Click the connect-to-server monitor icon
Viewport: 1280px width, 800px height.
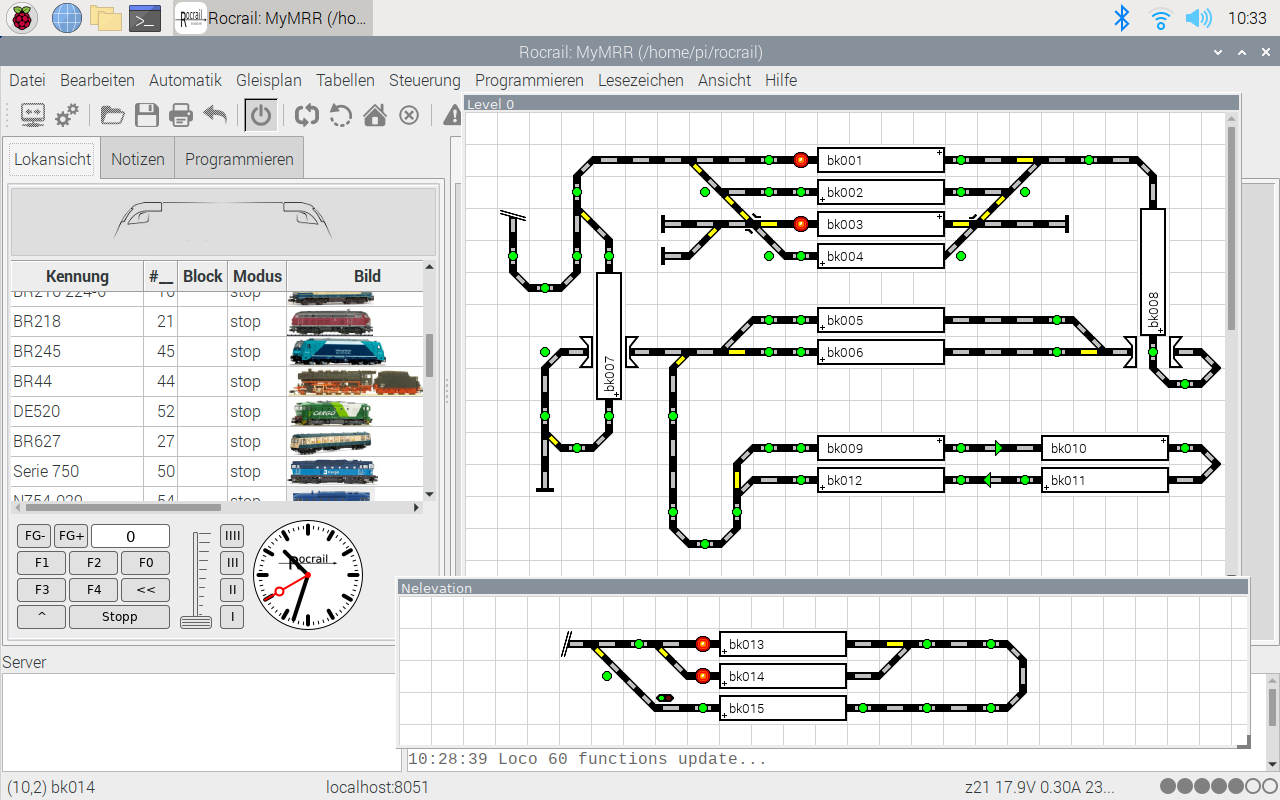click(x=33, y=115)
